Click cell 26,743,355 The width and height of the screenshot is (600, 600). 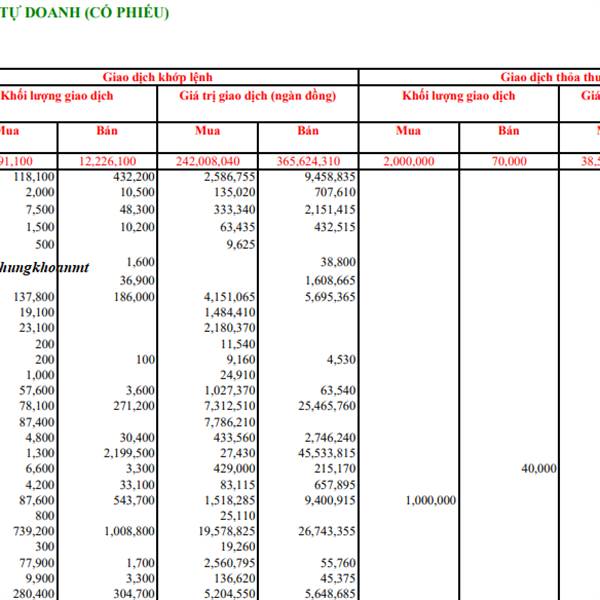coord(327,531)
